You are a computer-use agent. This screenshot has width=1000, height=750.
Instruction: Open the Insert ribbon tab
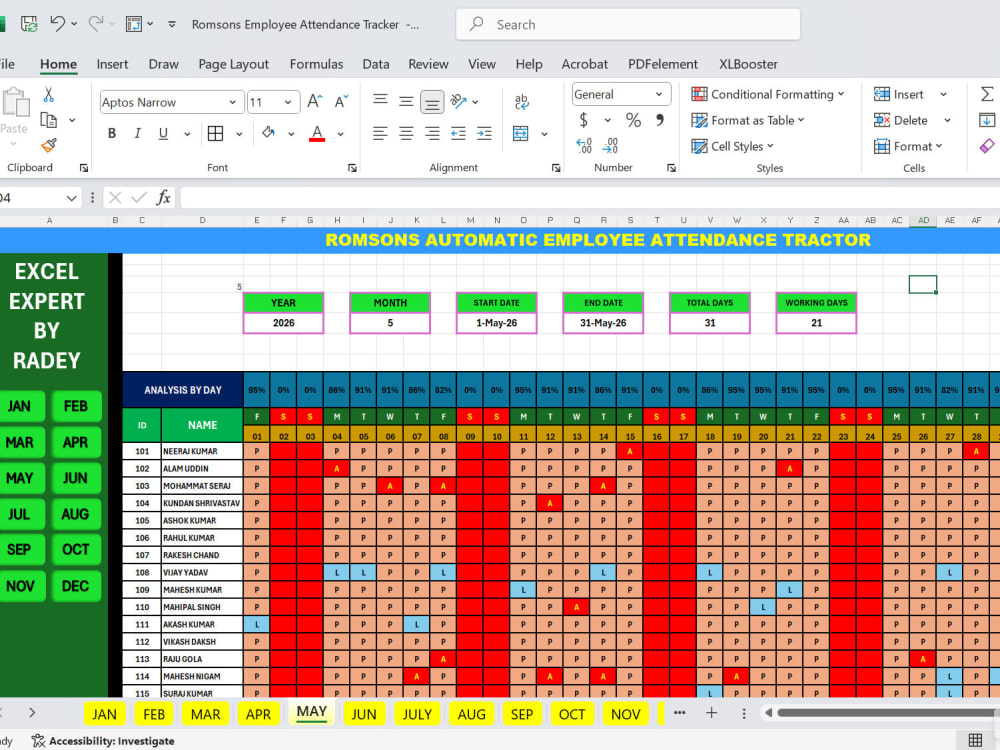point(112,64)
